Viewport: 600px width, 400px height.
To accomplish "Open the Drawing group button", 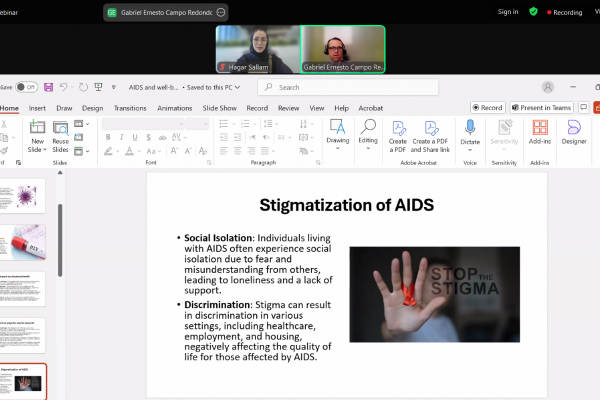I will tap(338, 134).
